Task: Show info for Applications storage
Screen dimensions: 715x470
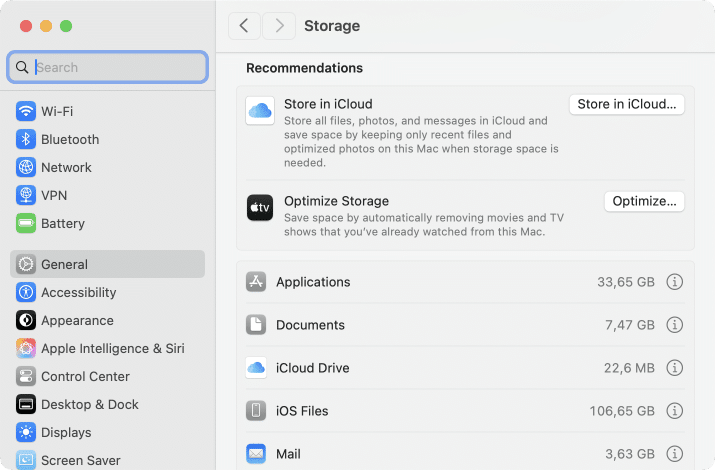Action: click(674, 282)
